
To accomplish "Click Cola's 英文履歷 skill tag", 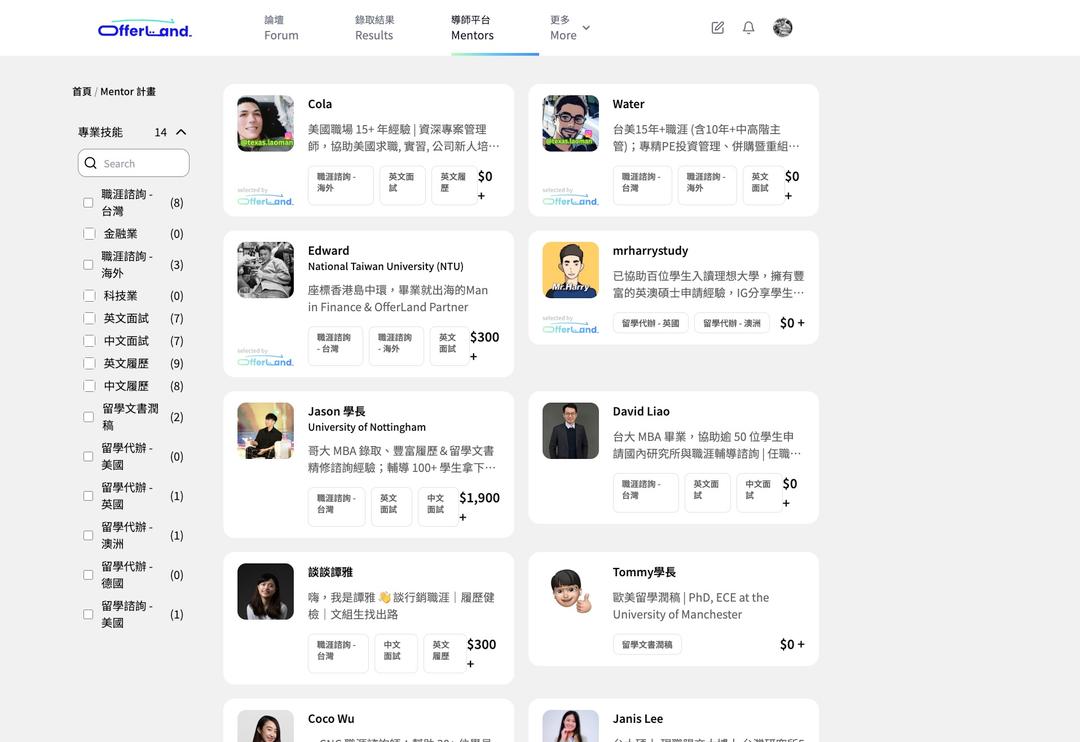I will pos(455,185).
